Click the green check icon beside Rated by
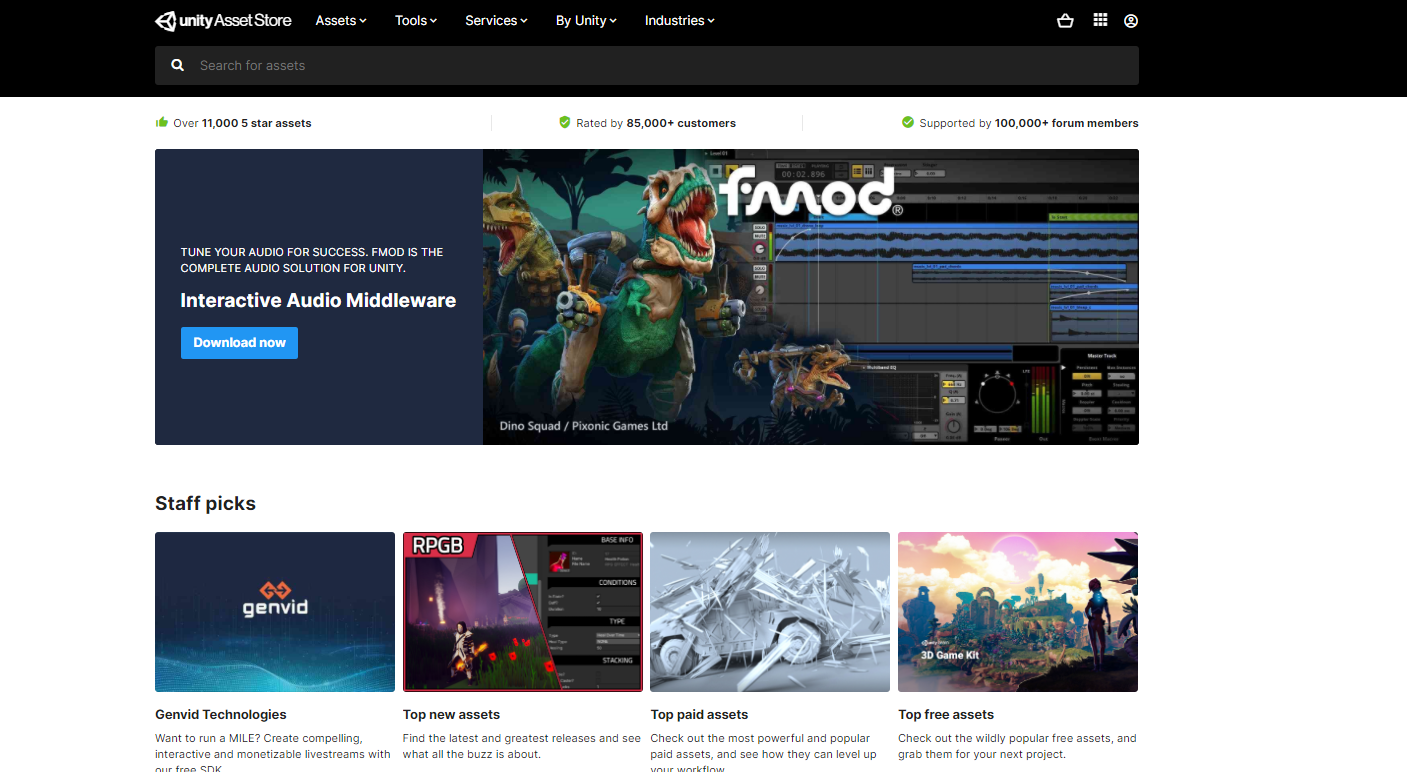 565,123
